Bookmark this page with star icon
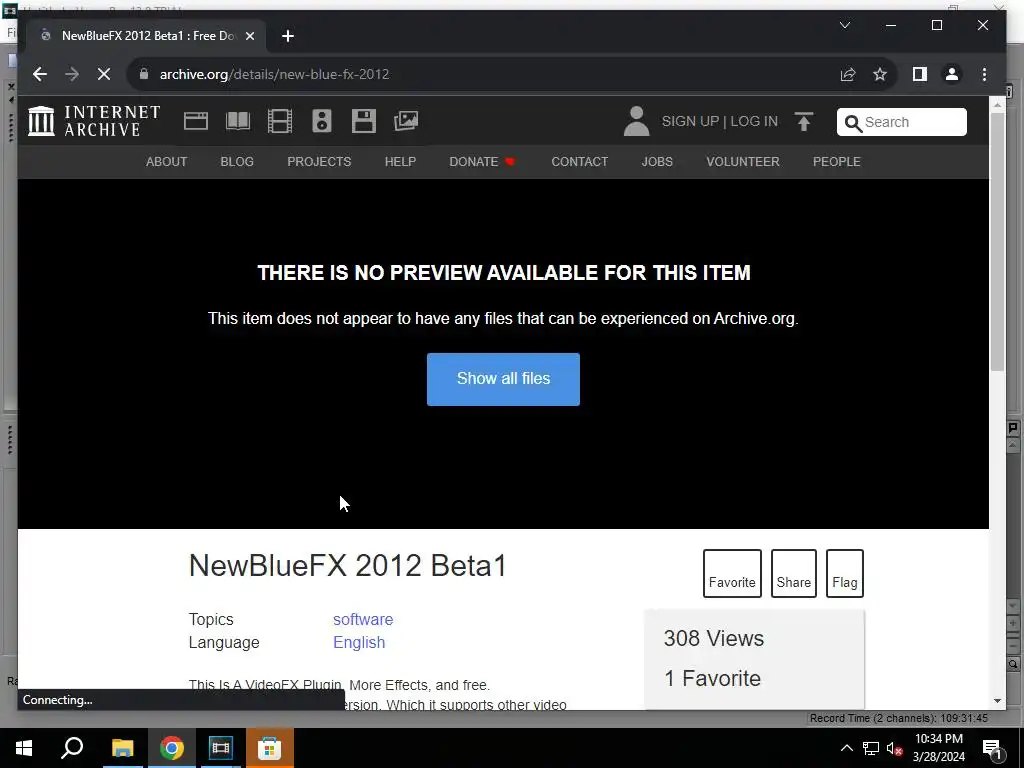The width and height of the screenshot is (1024, 768). (880, 74)
